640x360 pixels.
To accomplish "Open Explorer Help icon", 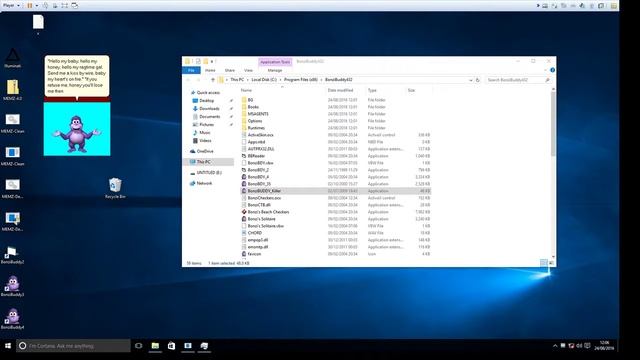I will (552, 70).
